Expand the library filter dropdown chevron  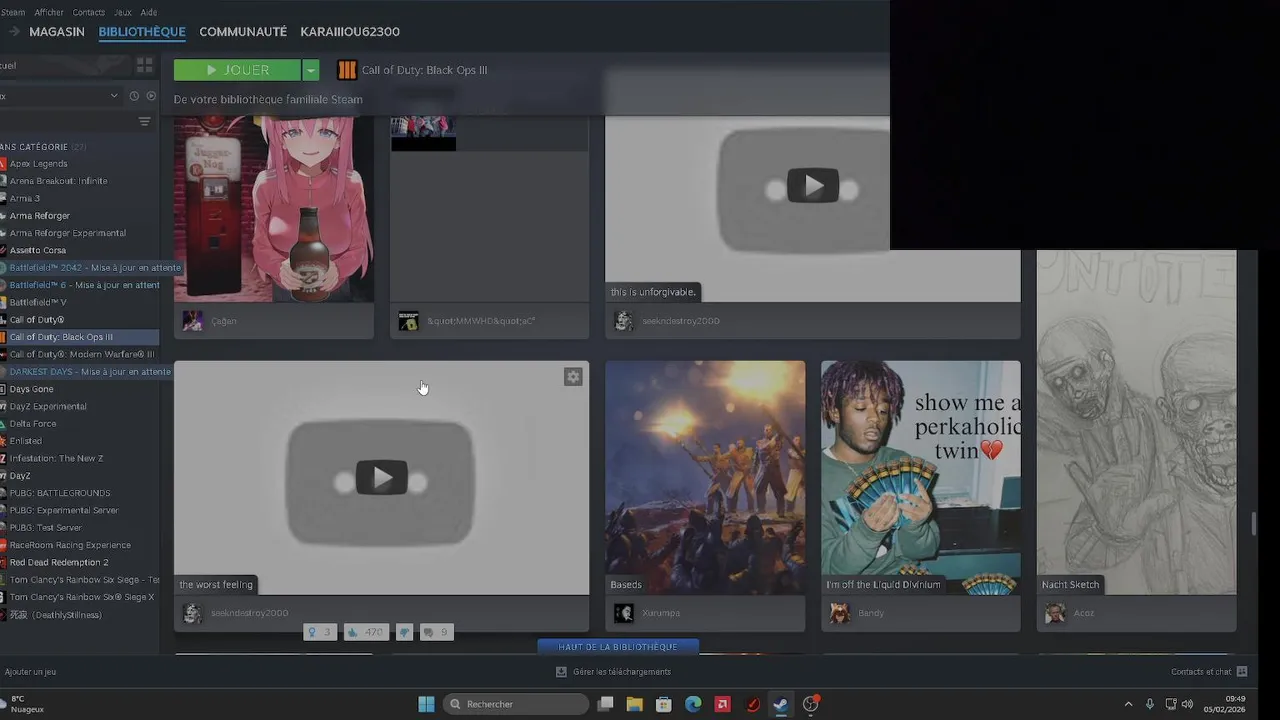pyautogui.click(x=114, y=96)
